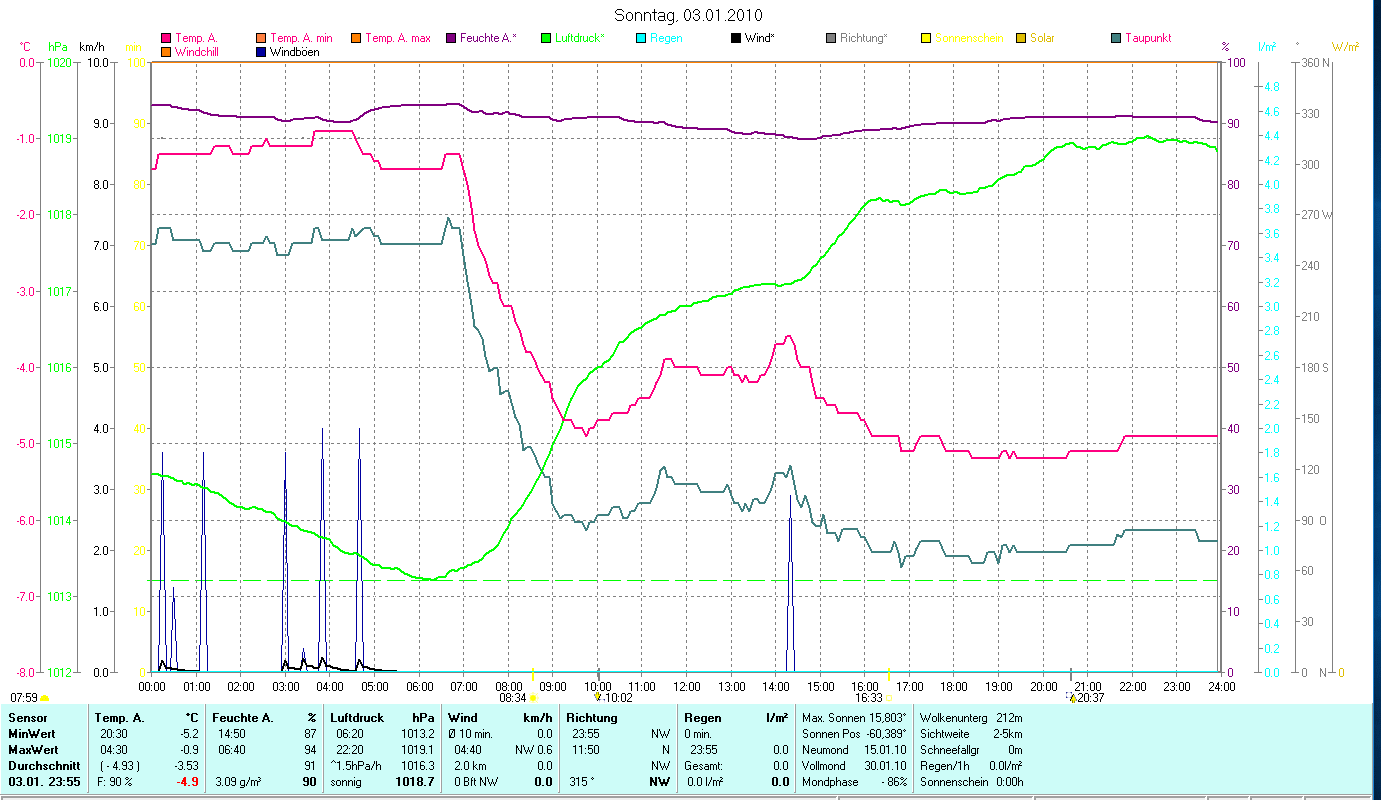The image size is (1381, 800).
Task: Click the cyan Regen legend swatch
Action: pyautogui.click(x=641, y=38)
